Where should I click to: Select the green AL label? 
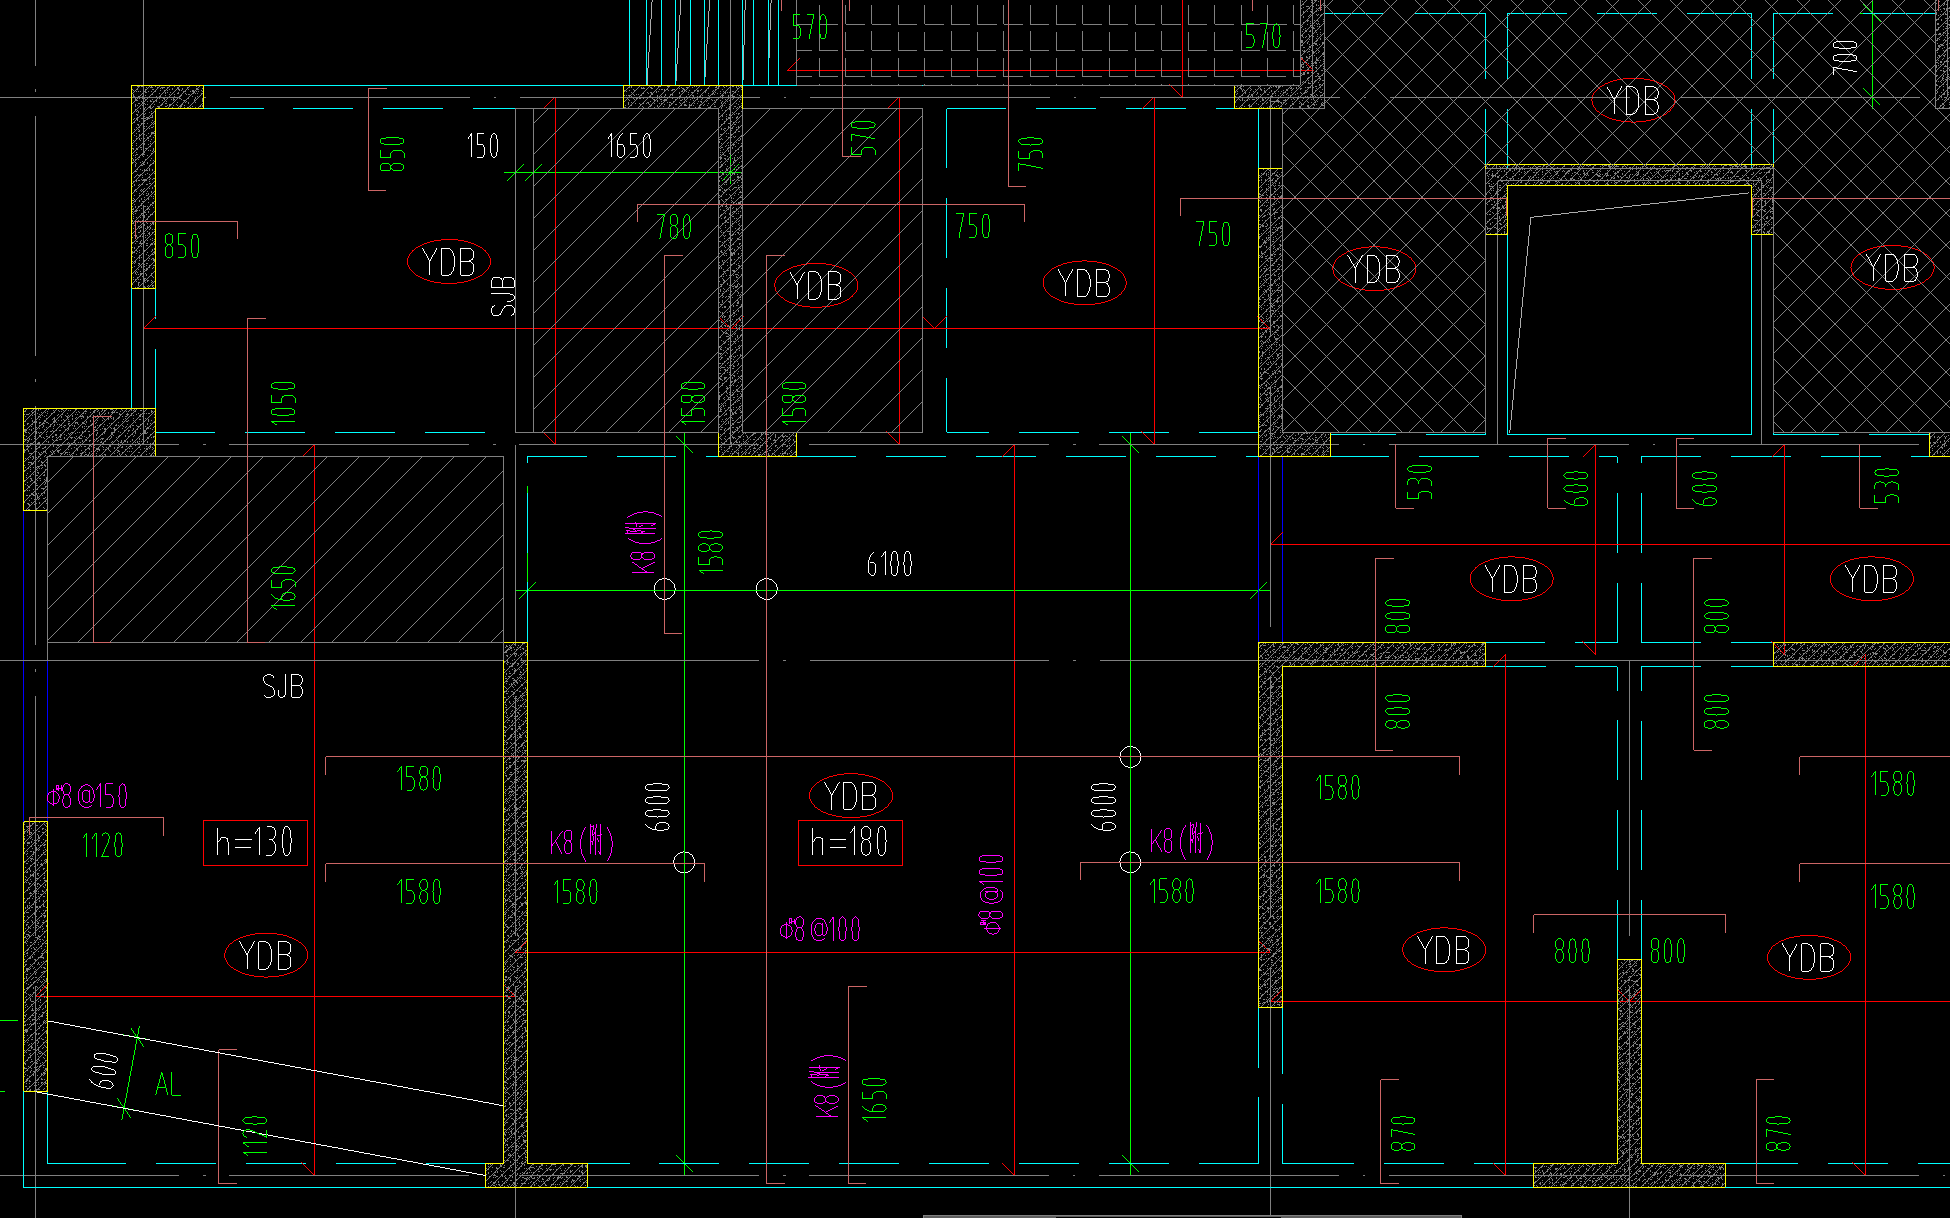[168, 1084]
